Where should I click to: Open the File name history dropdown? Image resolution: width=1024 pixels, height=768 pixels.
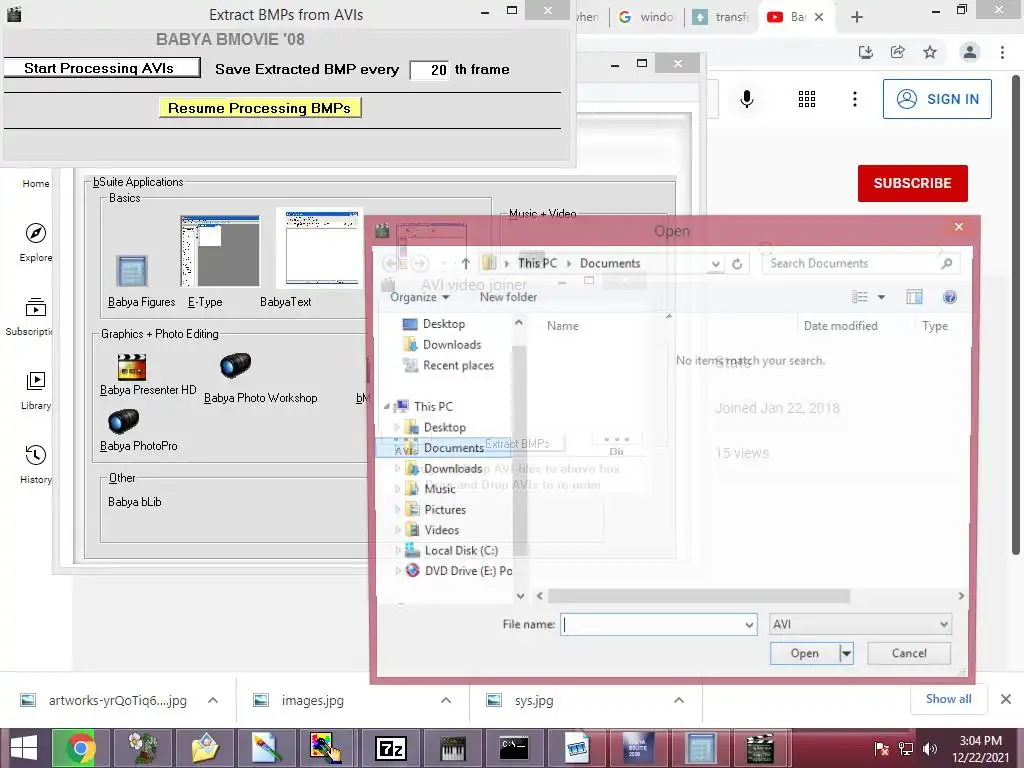tap(749, 625)
